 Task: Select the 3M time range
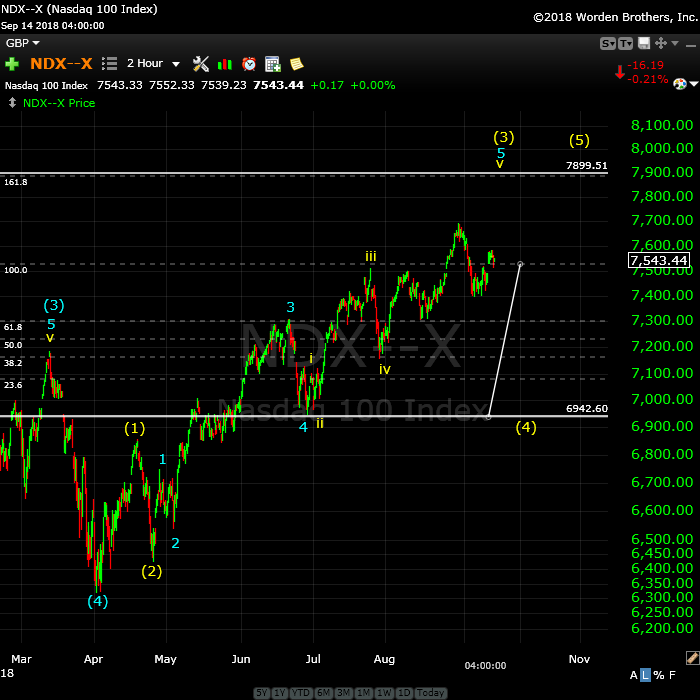click(x=343, y=692)
